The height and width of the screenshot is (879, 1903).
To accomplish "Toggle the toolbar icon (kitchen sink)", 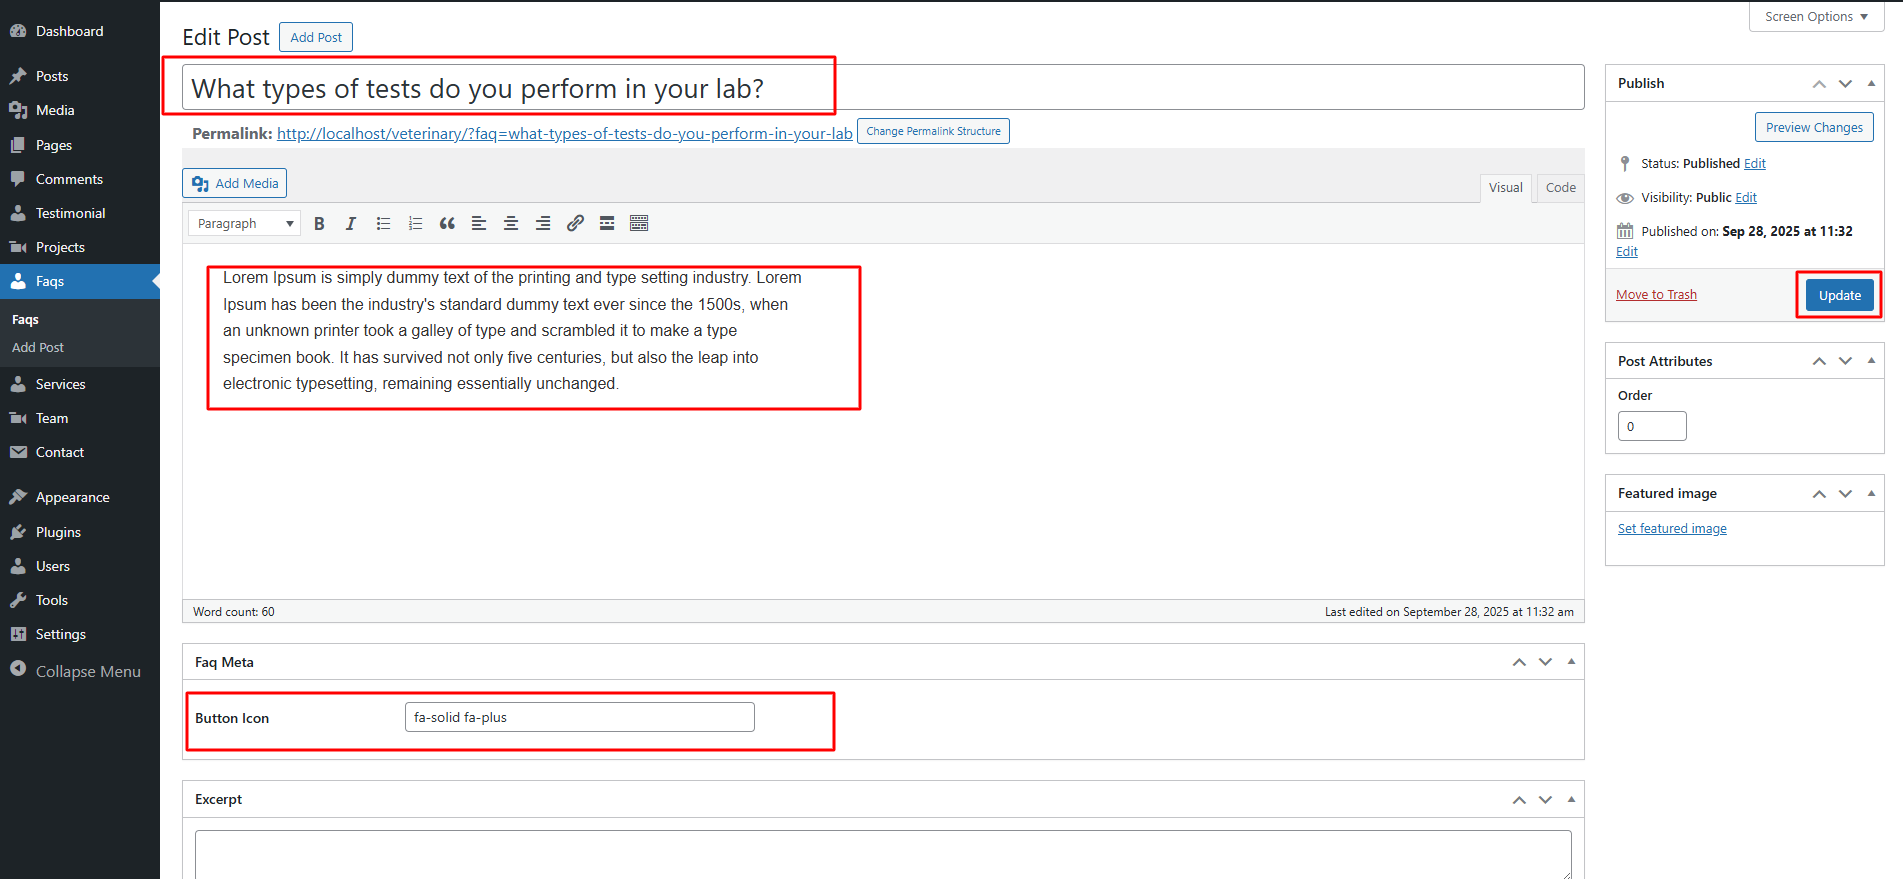I will pos(639,224).
